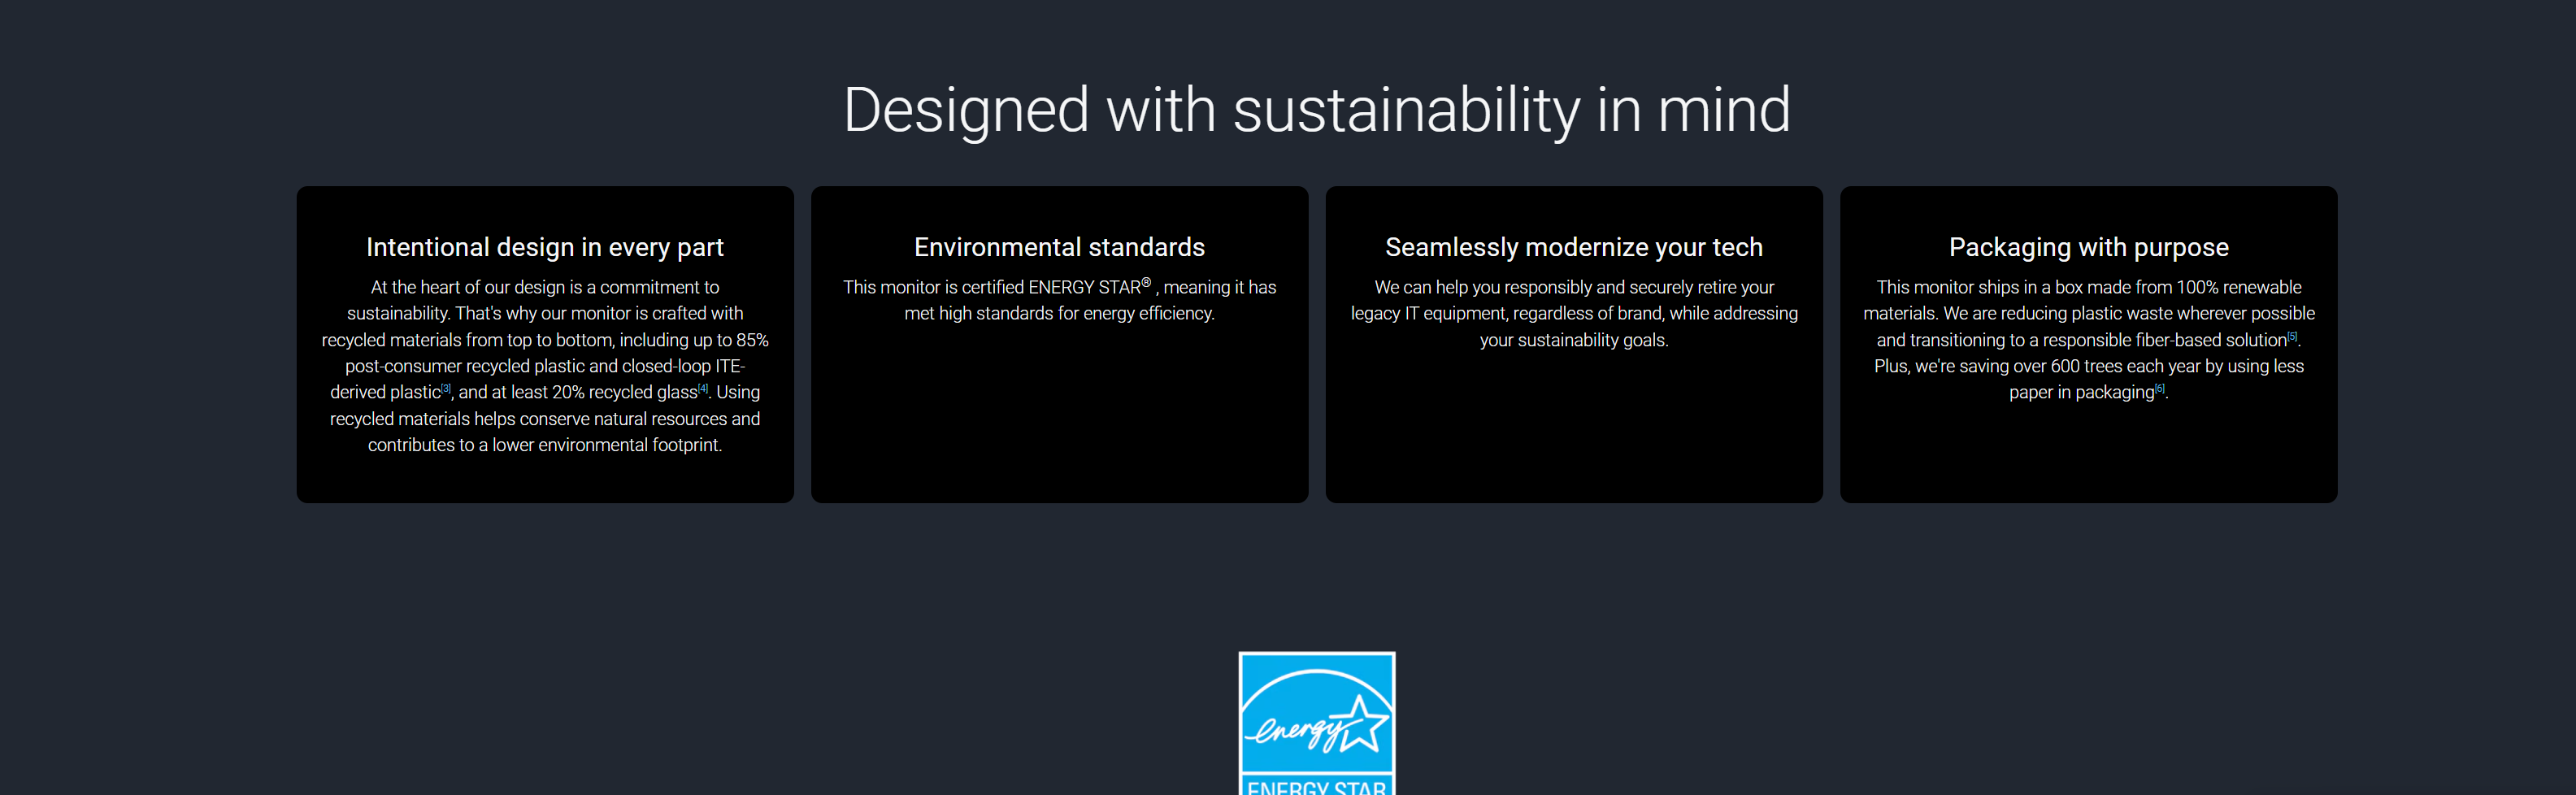Viewport: 2576px width, 795px height.
Task: Click the 'Packaging with purpose' card title
Action: pyautogui.click(x=2088, y=247)
